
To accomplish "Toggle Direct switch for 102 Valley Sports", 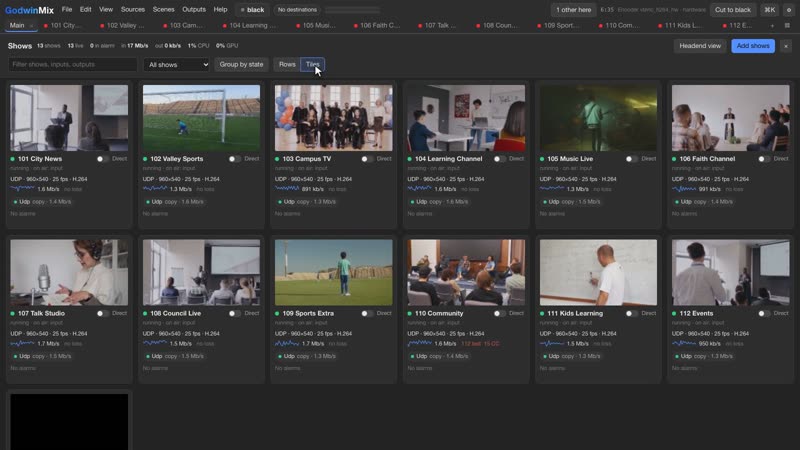I will coord(235,159).
